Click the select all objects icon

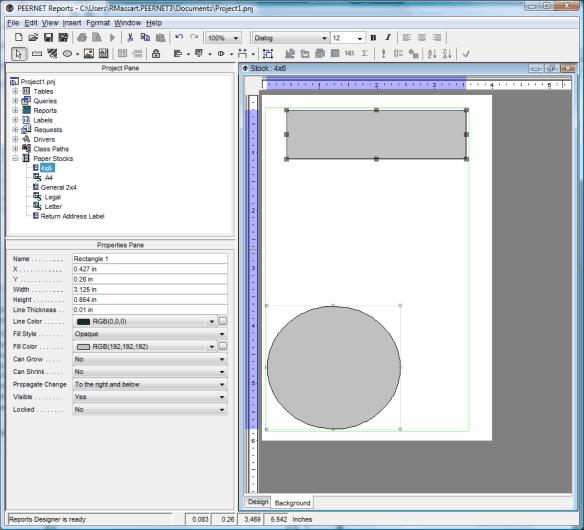(x=268, y=54)
